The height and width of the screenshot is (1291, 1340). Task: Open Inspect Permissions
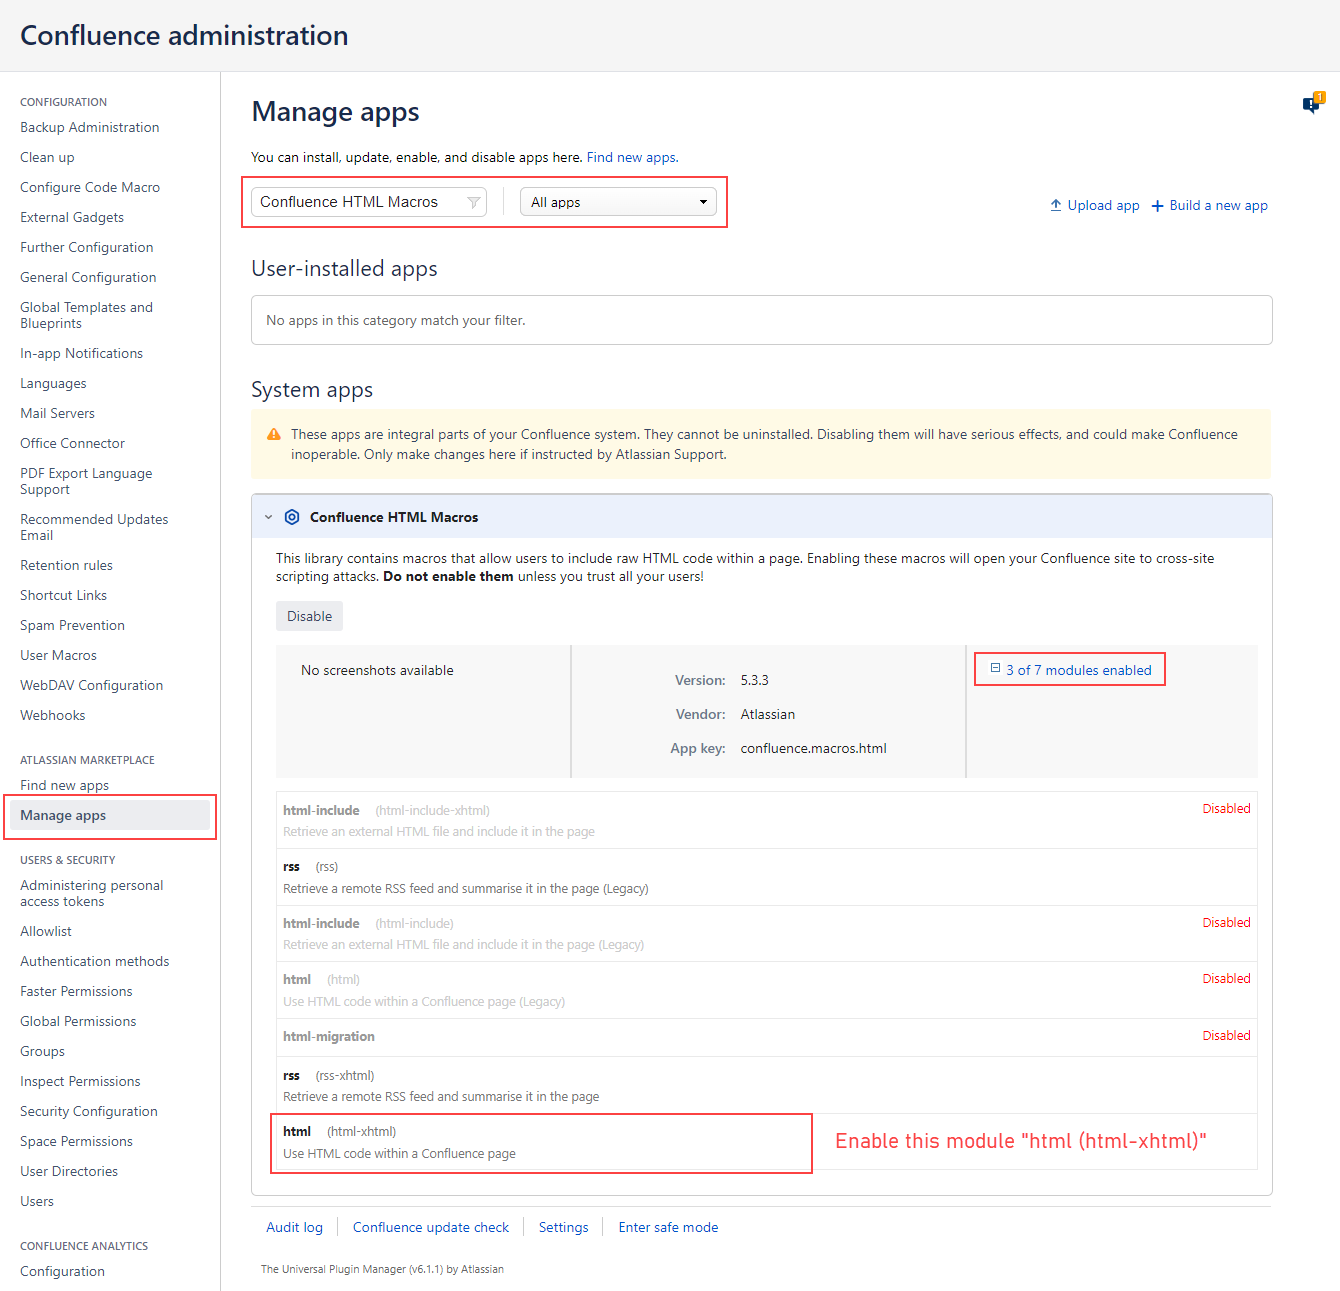click(80, 1081)
